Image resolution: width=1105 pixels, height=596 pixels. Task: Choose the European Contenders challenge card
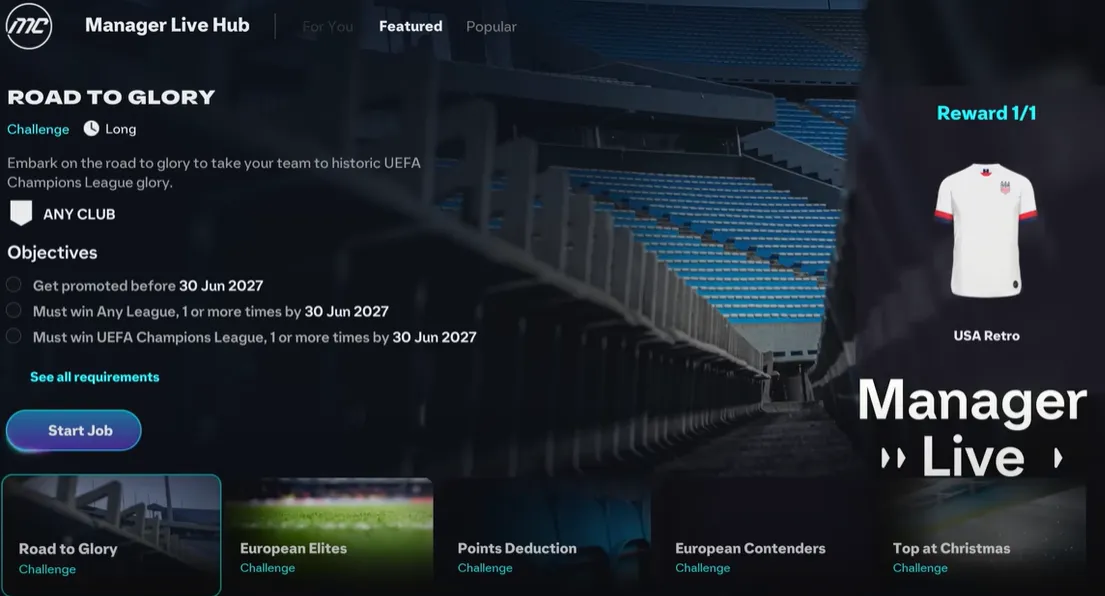(x=765, y=536)
